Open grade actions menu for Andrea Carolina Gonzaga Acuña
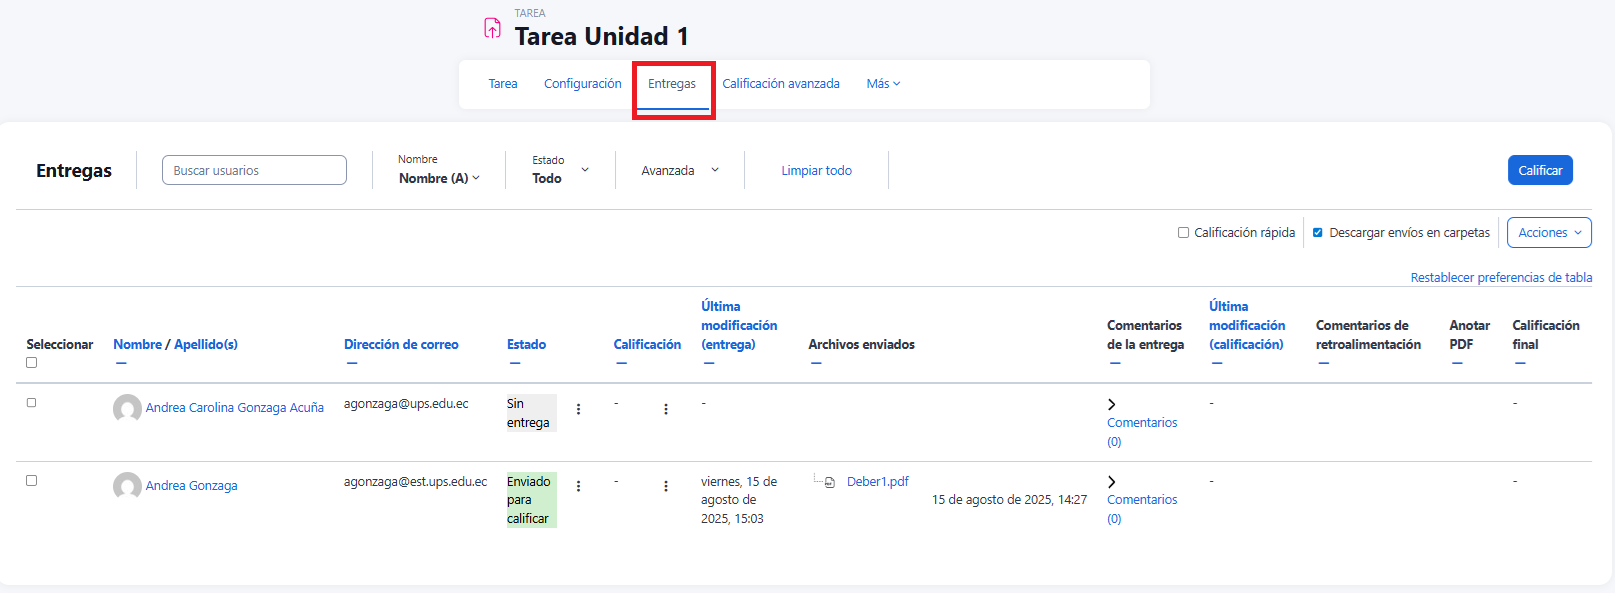1615x593 pixels. 666,409
